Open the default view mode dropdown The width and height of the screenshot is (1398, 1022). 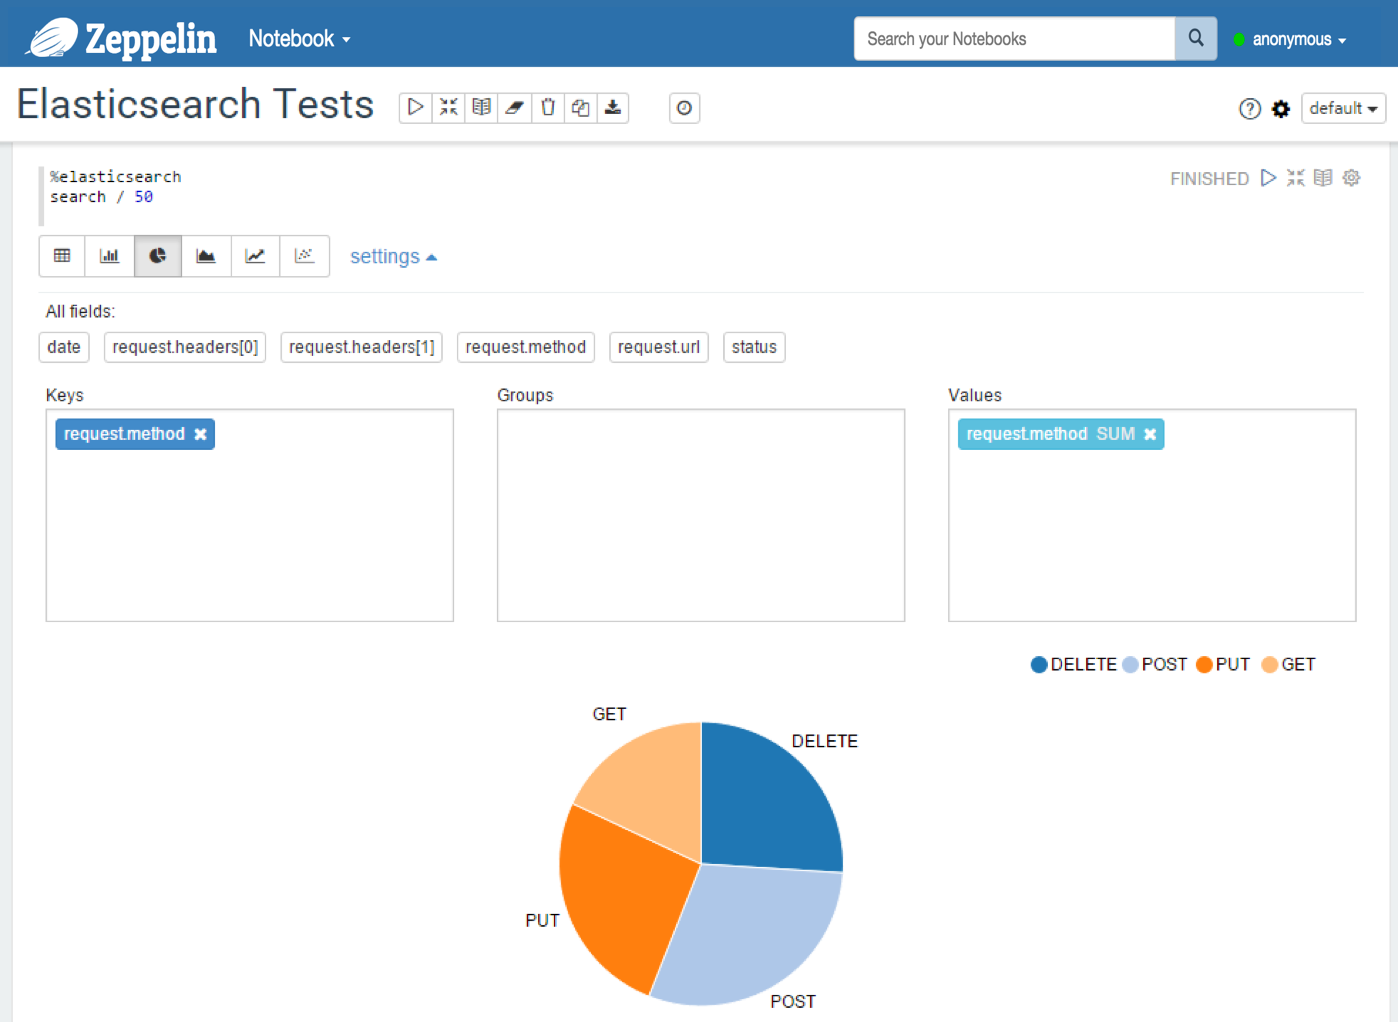tap(1342, 108)
